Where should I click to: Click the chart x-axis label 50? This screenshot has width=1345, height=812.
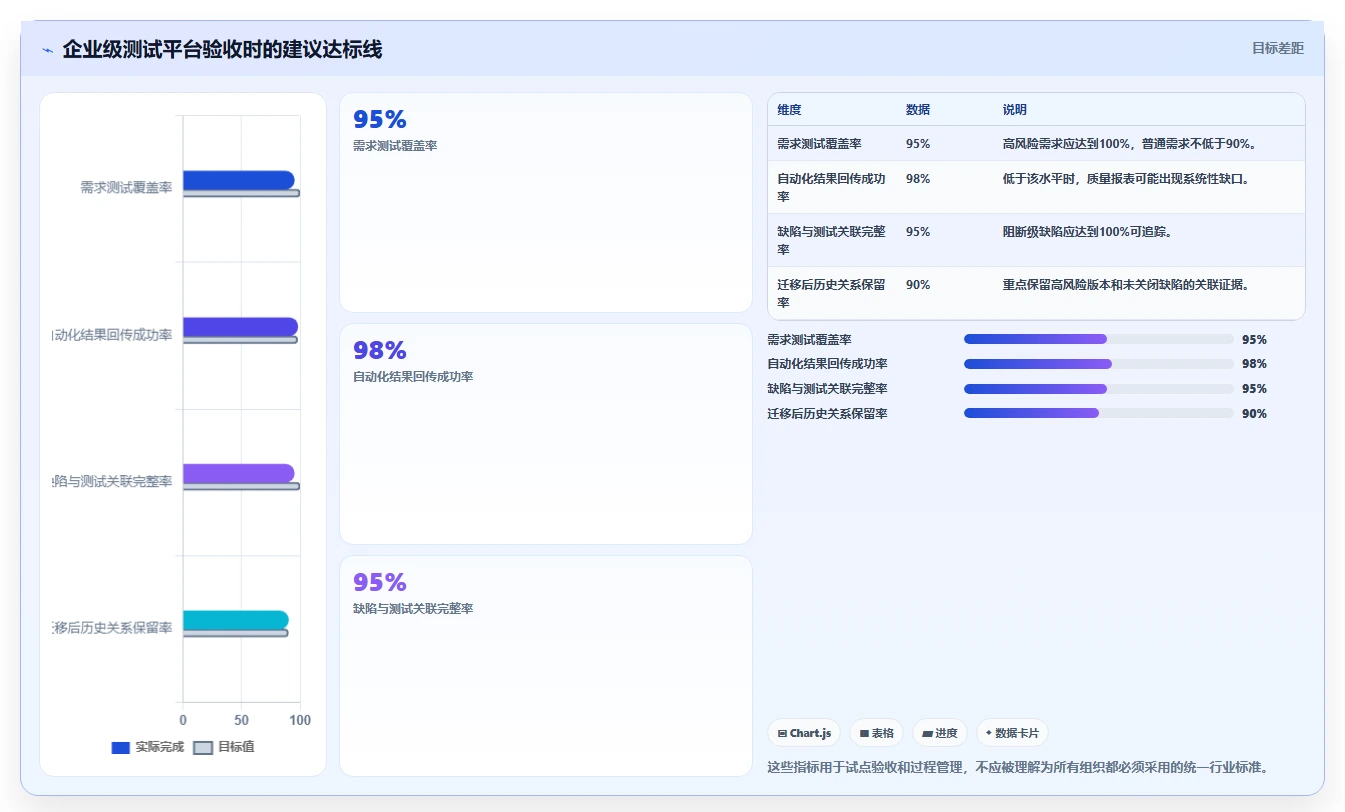tap(241, 720)
